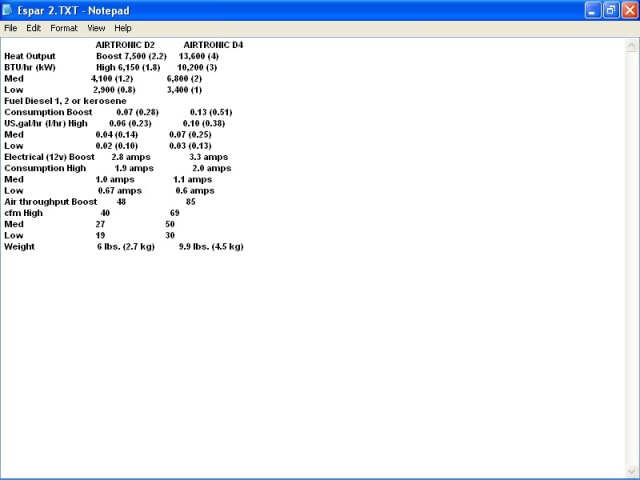This screenshot has height=480, width=640.
Task: Click the '0.06 (0.23)' value
Action: coord(130,123)
